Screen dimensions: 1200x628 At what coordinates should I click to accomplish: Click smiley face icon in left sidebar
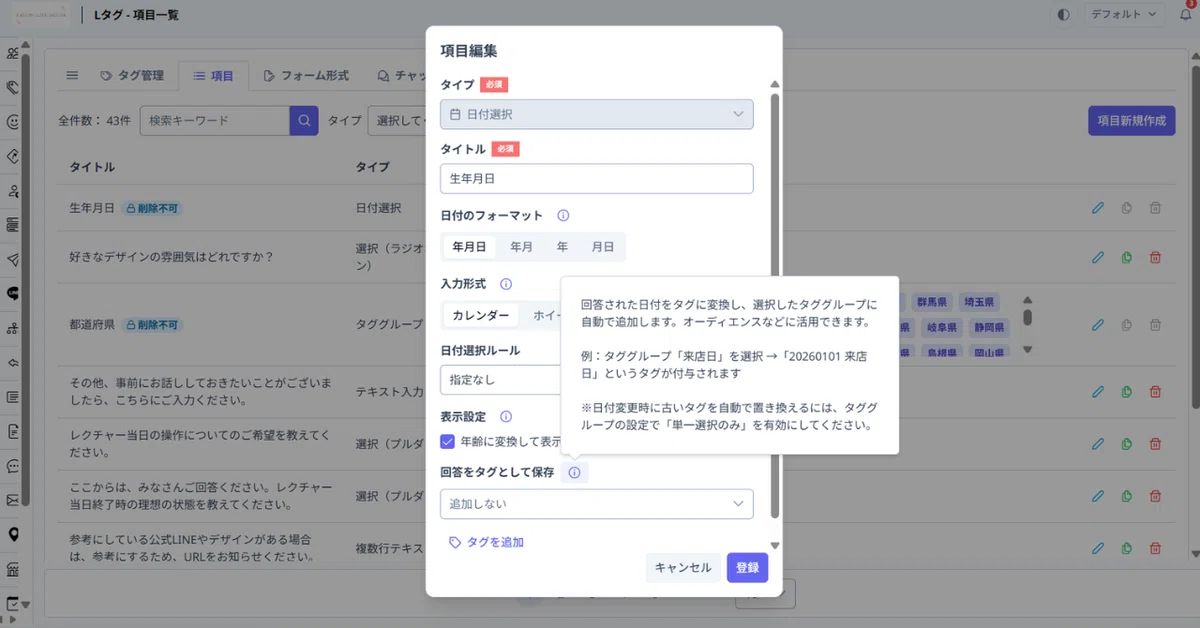tap(13, 122)
